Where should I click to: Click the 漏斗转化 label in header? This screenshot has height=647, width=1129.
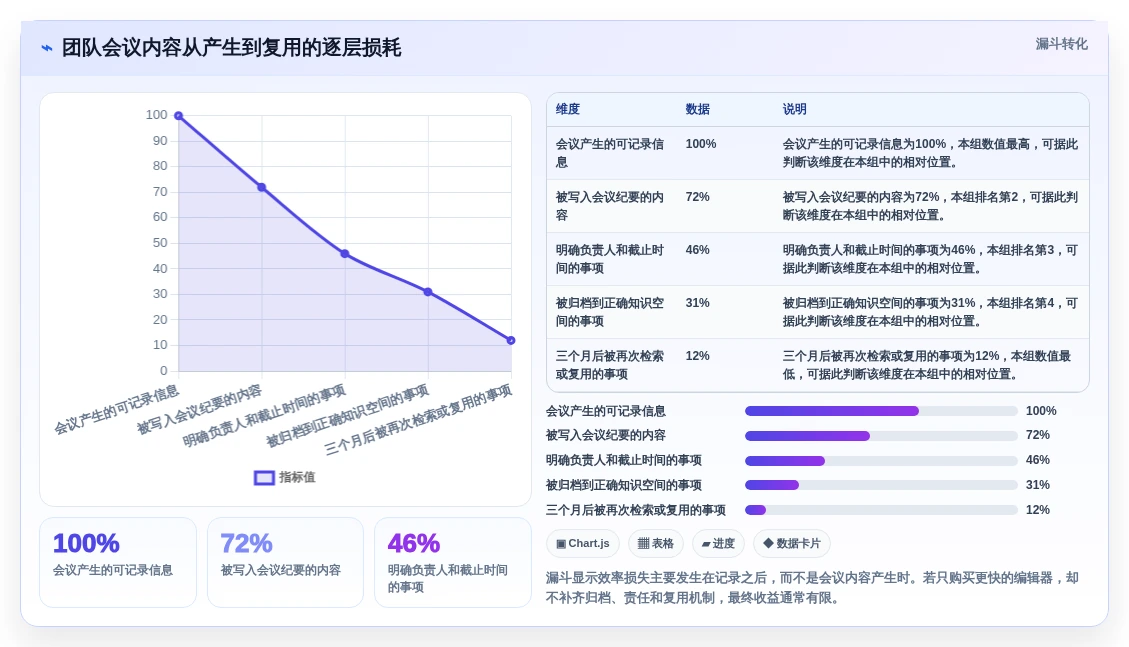click(1061, 44)
